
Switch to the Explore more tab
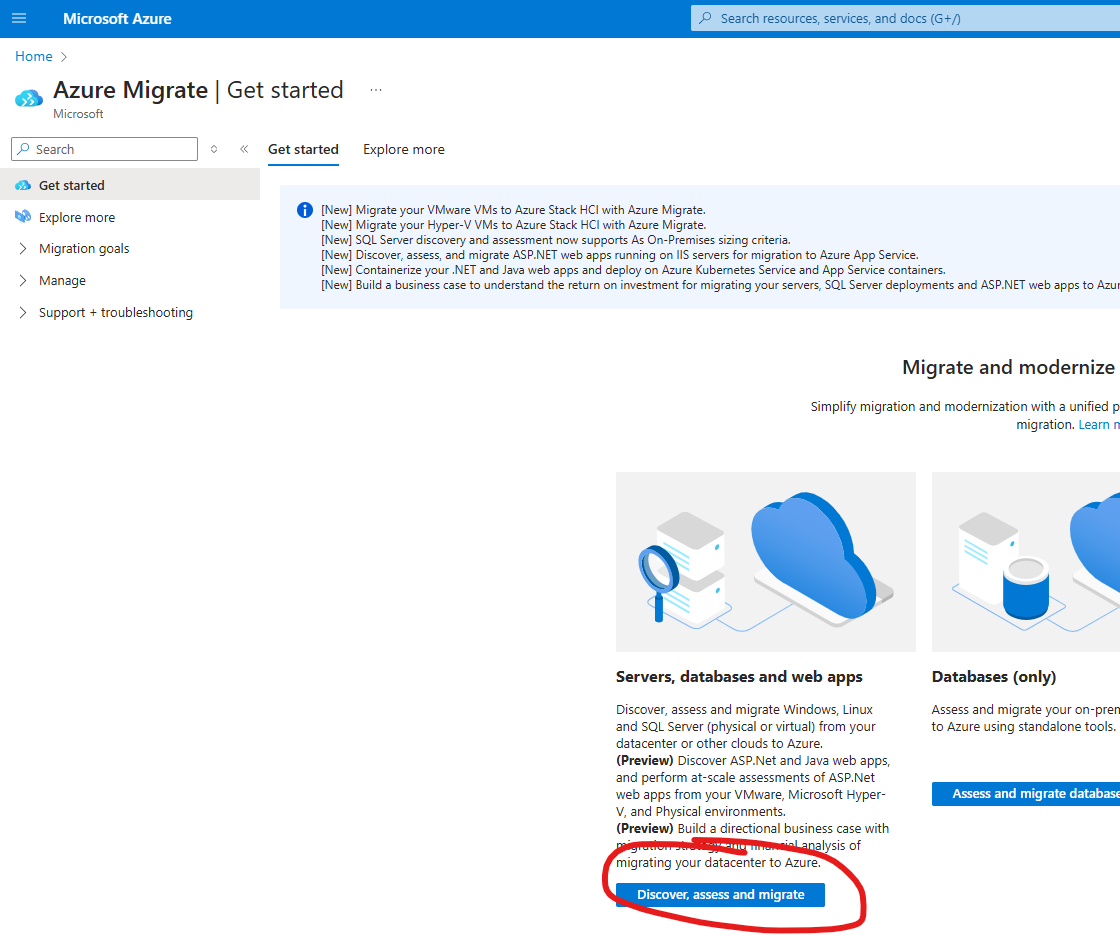(403, 149)
